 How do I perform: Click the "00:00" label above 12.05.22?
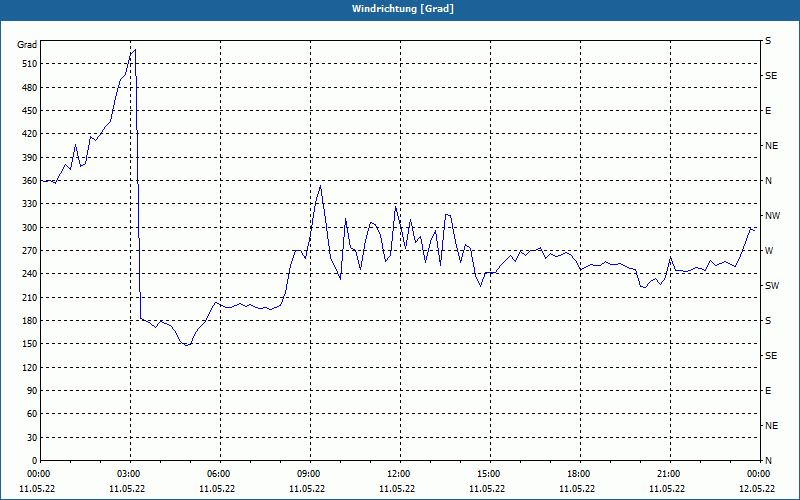pos(758,474)
